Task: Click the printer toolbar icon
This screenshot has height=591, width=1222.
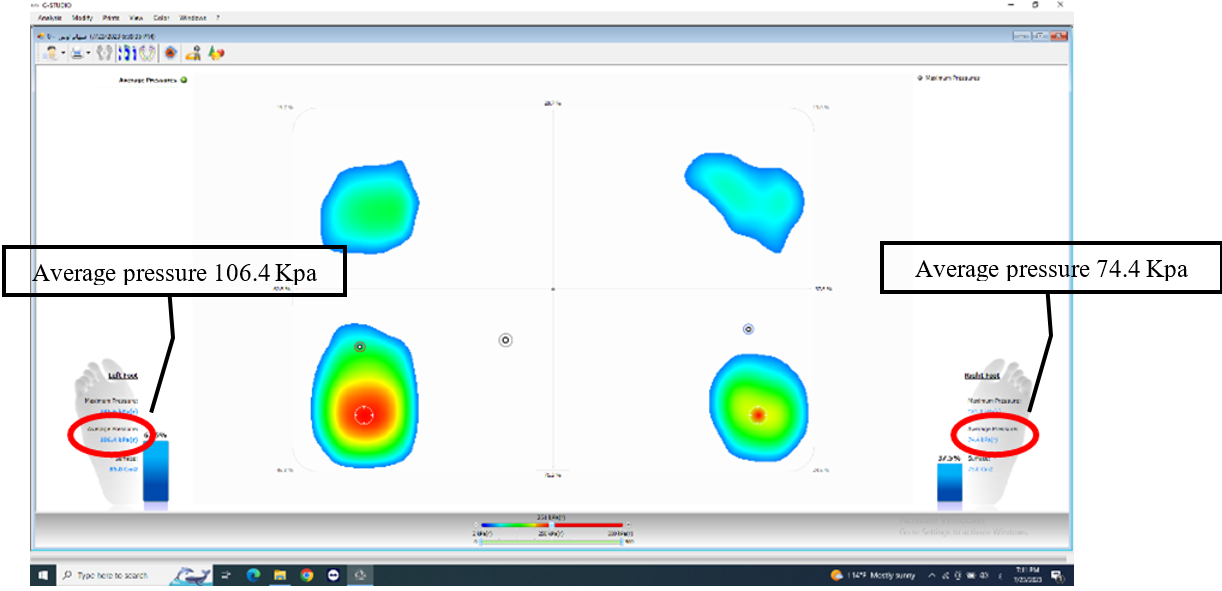Action: tap(77, 53)
